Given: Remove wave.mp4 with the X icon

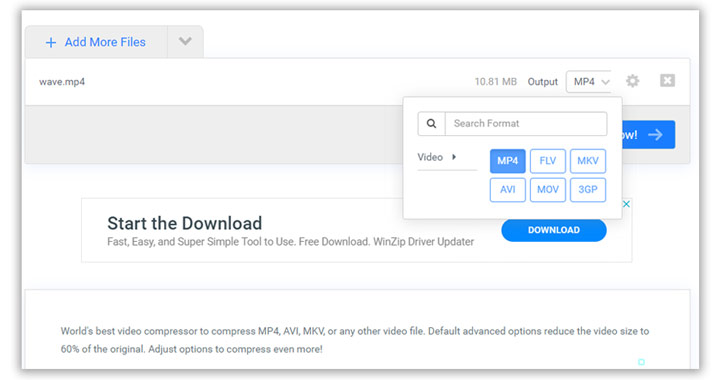Looking at the screenshot, I should [667, 81].
